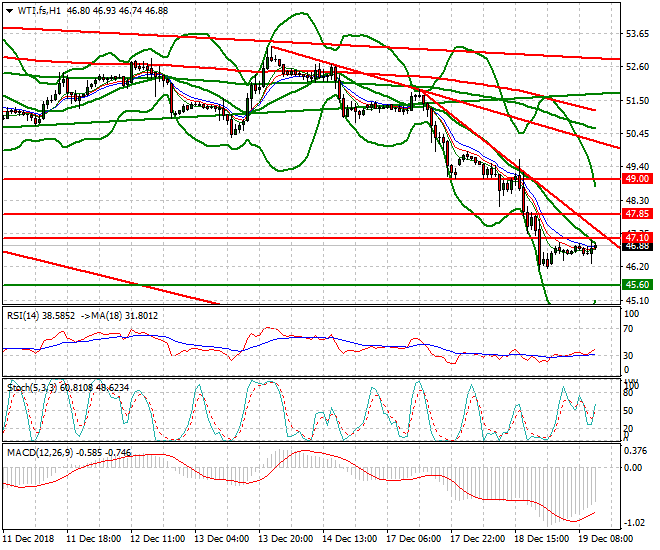Click the 46.20 price scale value
Image resolution: width=660 pixels, height=550 pixels.
[638, 266]
